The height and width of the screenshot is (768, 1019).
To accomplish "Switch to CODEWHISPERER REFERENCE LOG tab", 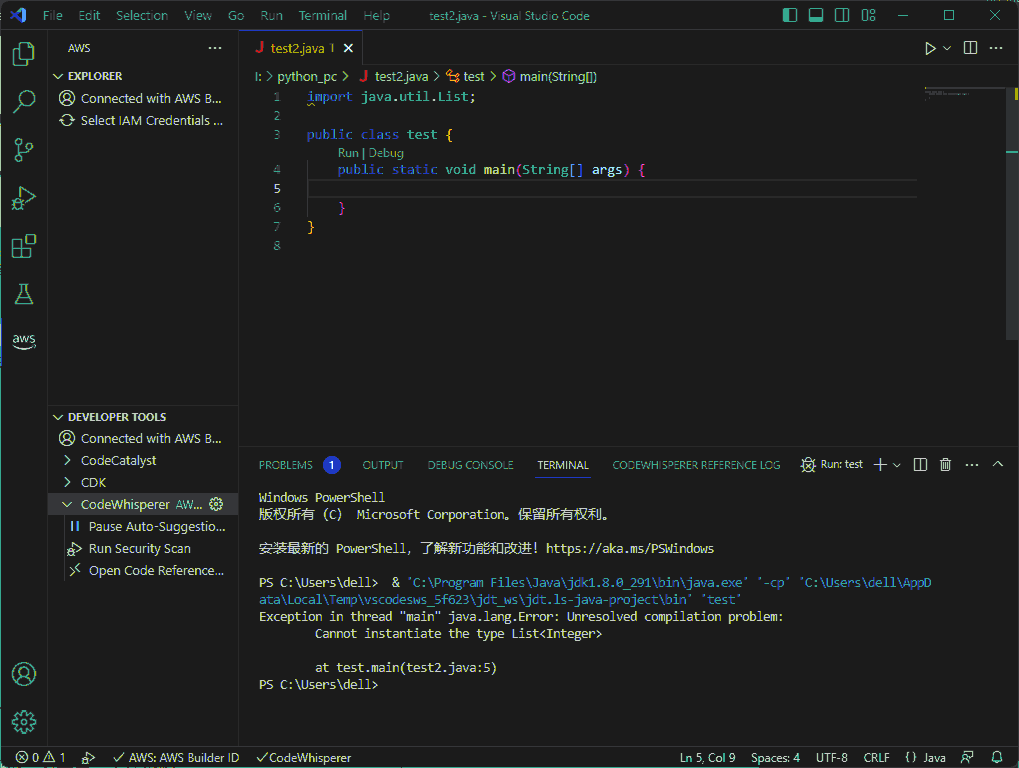I will tap(696, 465).
